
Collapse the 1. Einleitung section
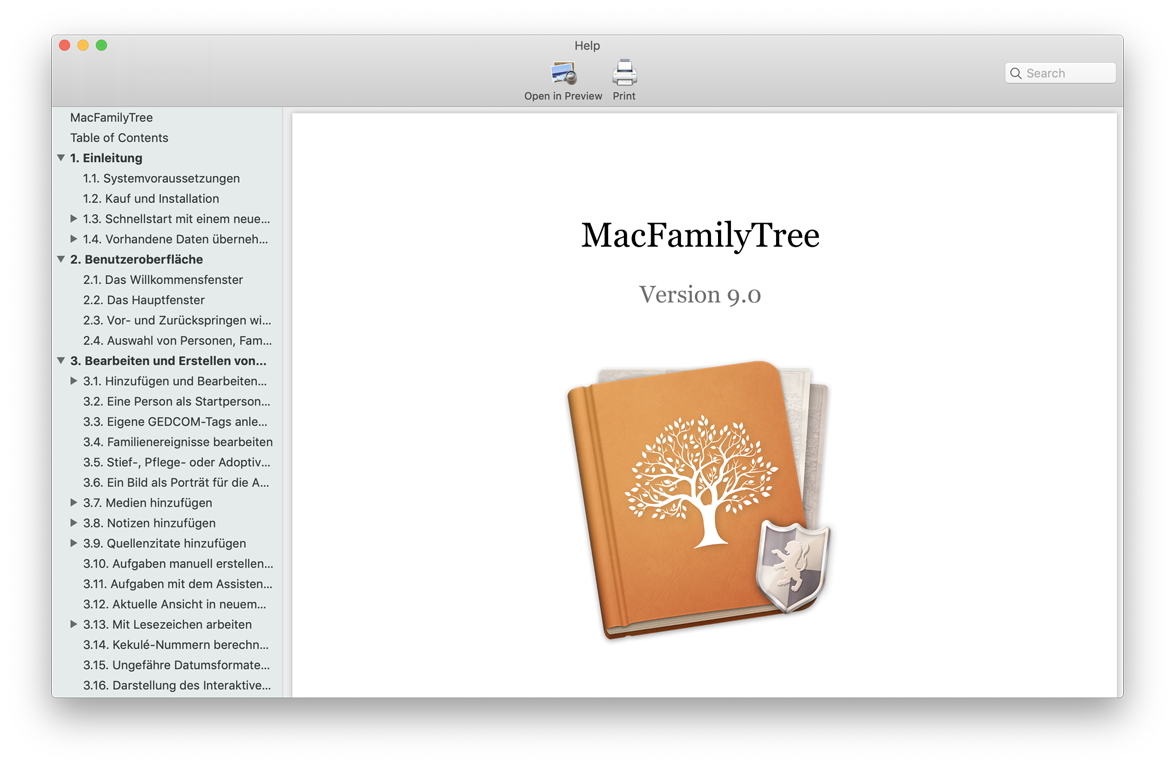pyautogui.click(x=61, y=158)
